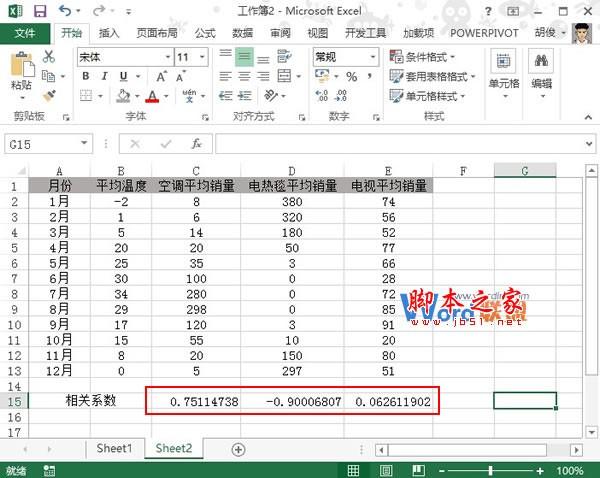Click the Cut scissors icon
The image size is (600, 478).
click(49, 57)
